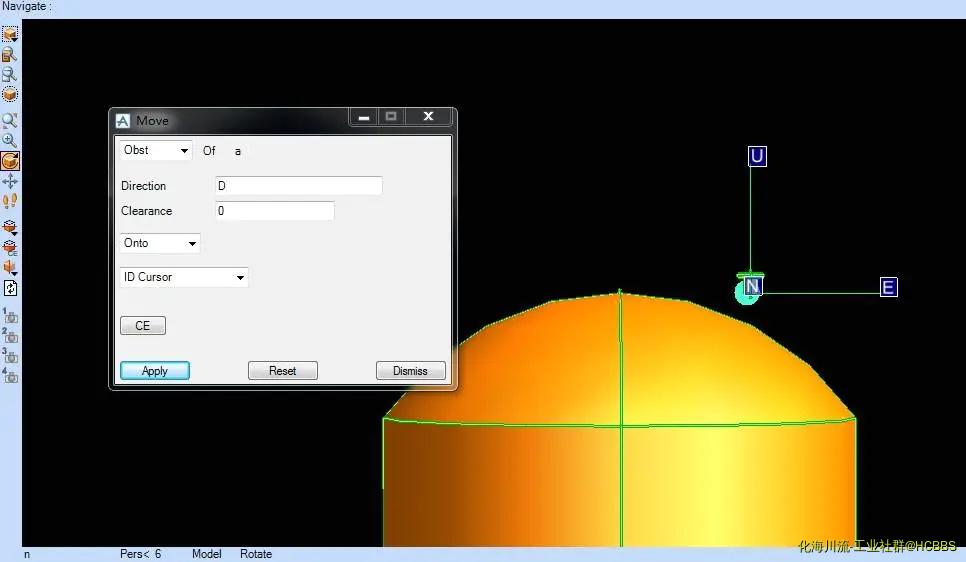Click the magnifier with plus Zoom In icon
The image size is (966, 562).
[x=10, y=141]
